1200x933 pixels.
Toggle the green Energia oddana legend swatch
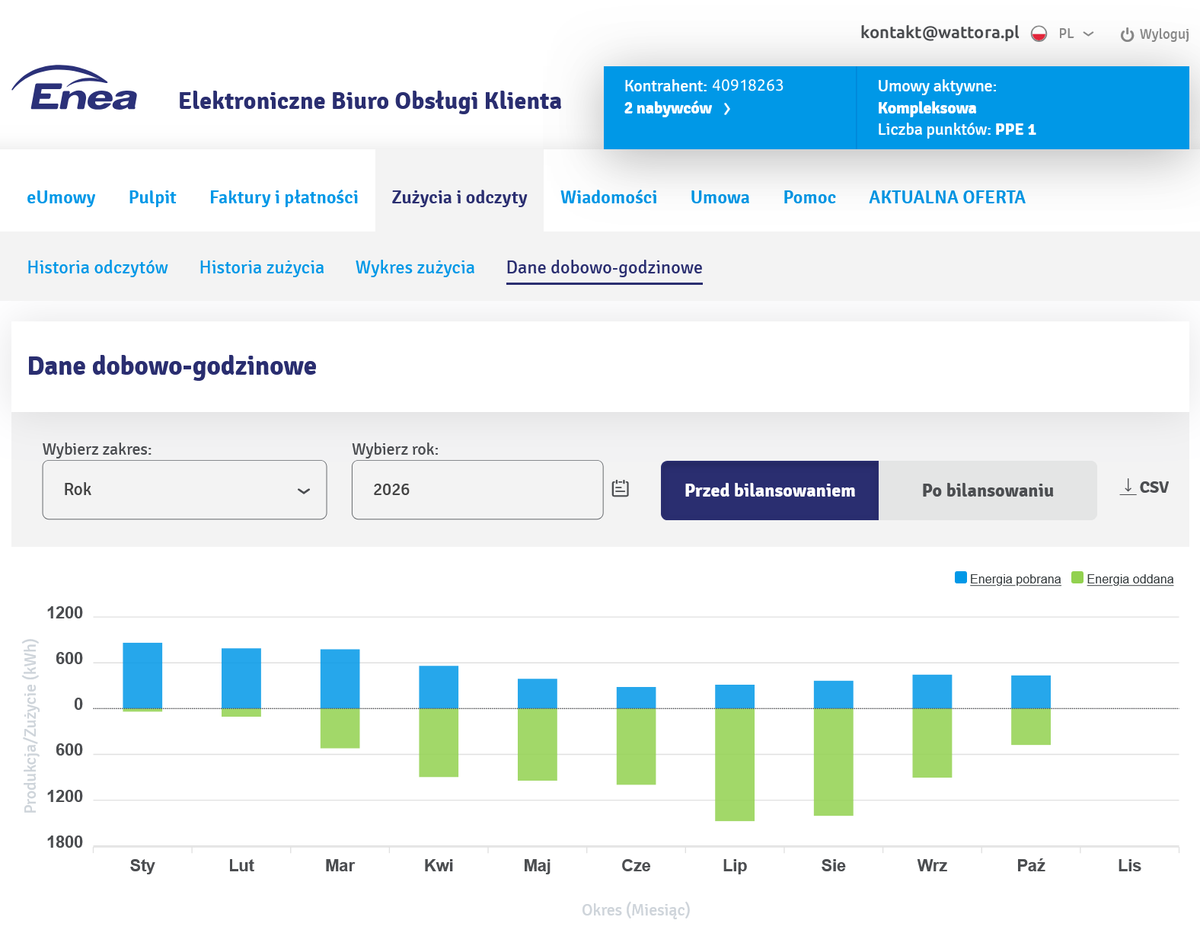[x=1077, y=578]
